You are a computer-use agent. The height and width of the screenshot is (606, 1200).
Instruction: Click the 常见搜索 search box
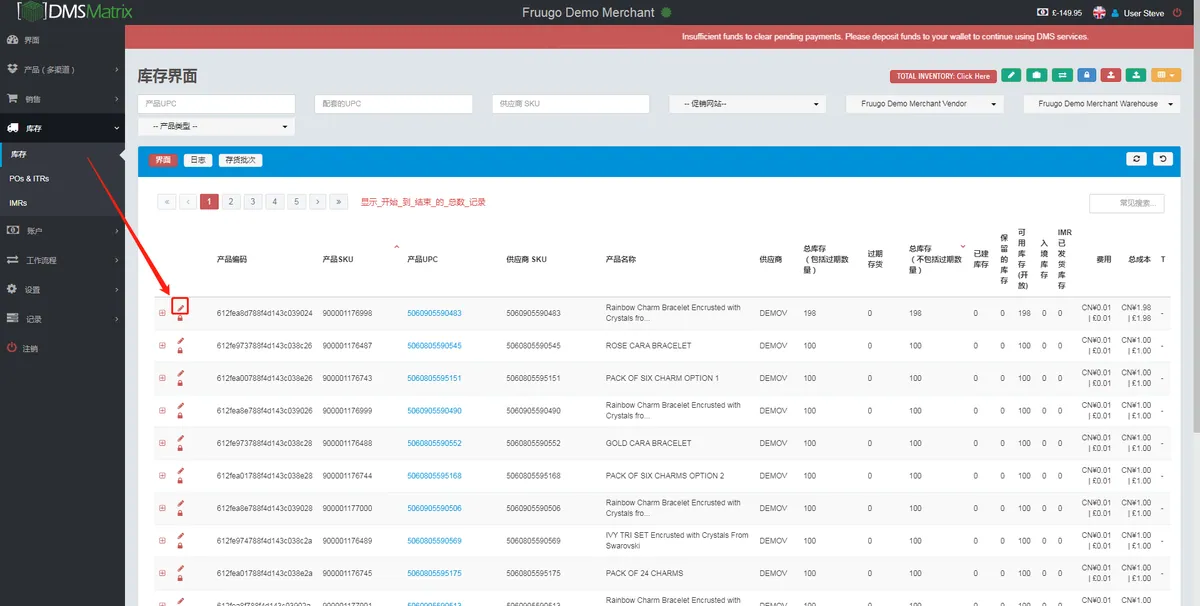coord(1127,203)
